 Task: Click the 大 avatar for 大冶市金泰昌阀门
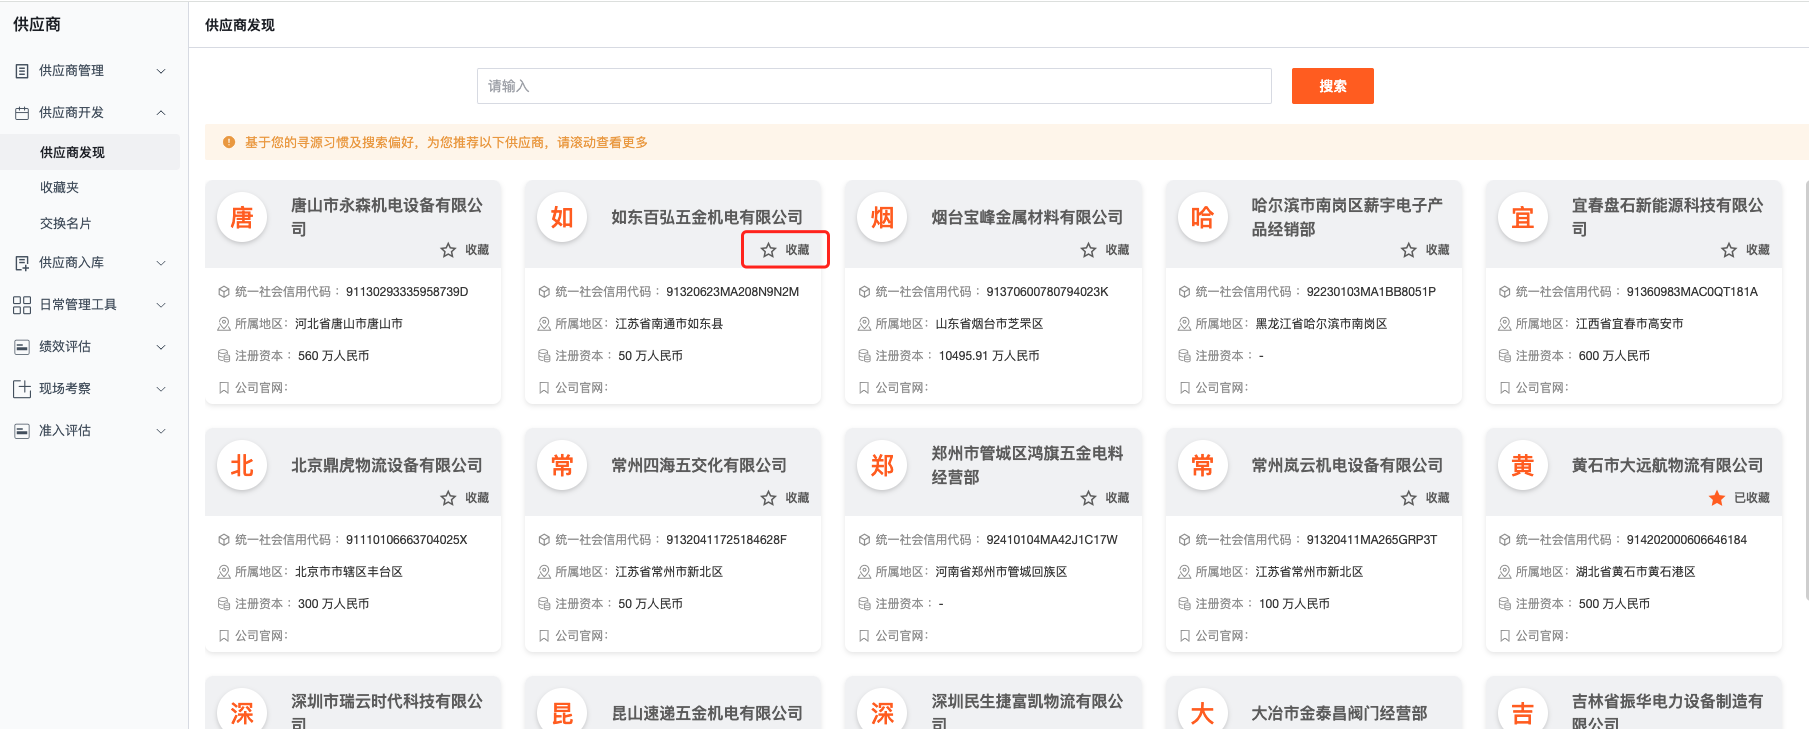point(1202,711)
